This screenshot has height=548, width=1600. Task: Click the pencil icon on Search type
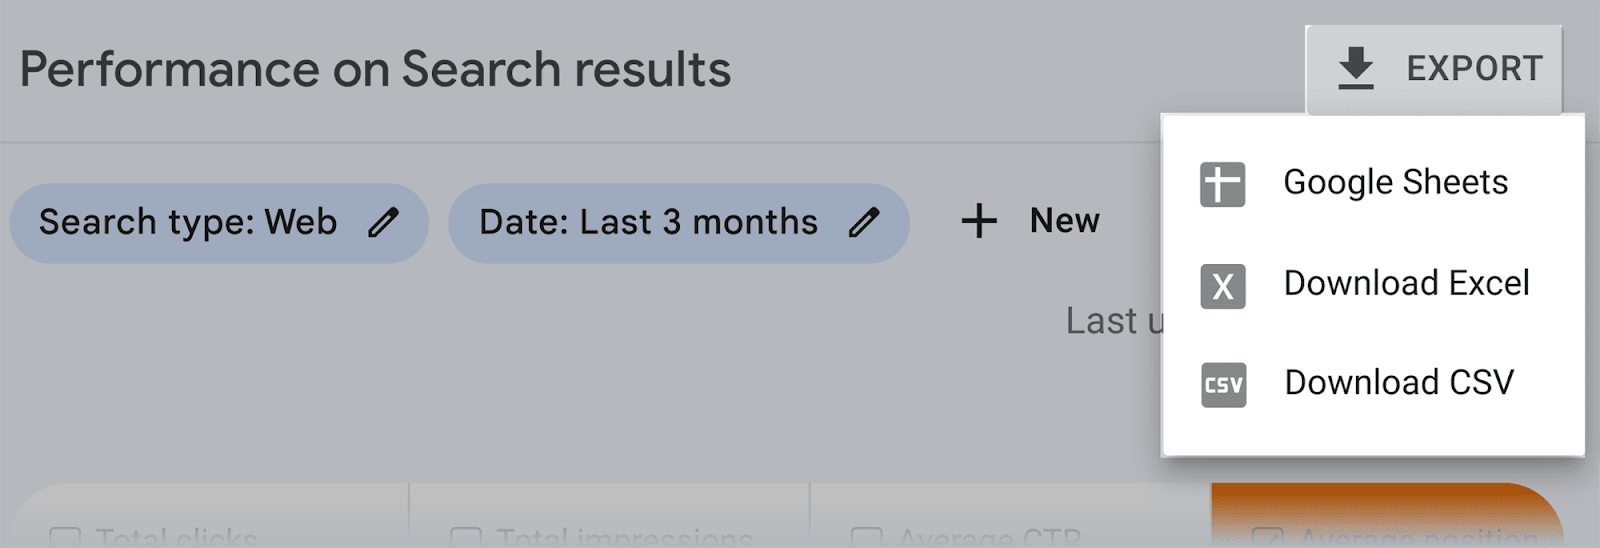tap(383, 223)
